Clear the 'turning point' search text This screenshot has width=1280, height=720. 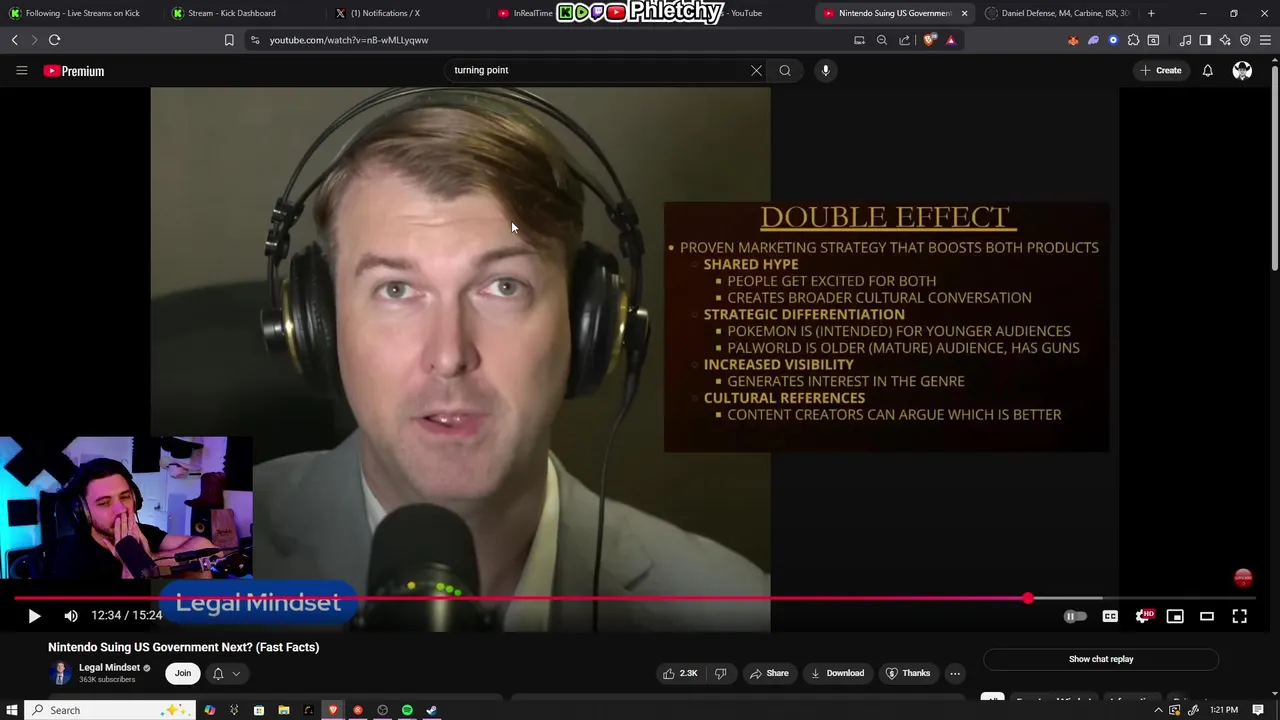(x=756, y=70)
